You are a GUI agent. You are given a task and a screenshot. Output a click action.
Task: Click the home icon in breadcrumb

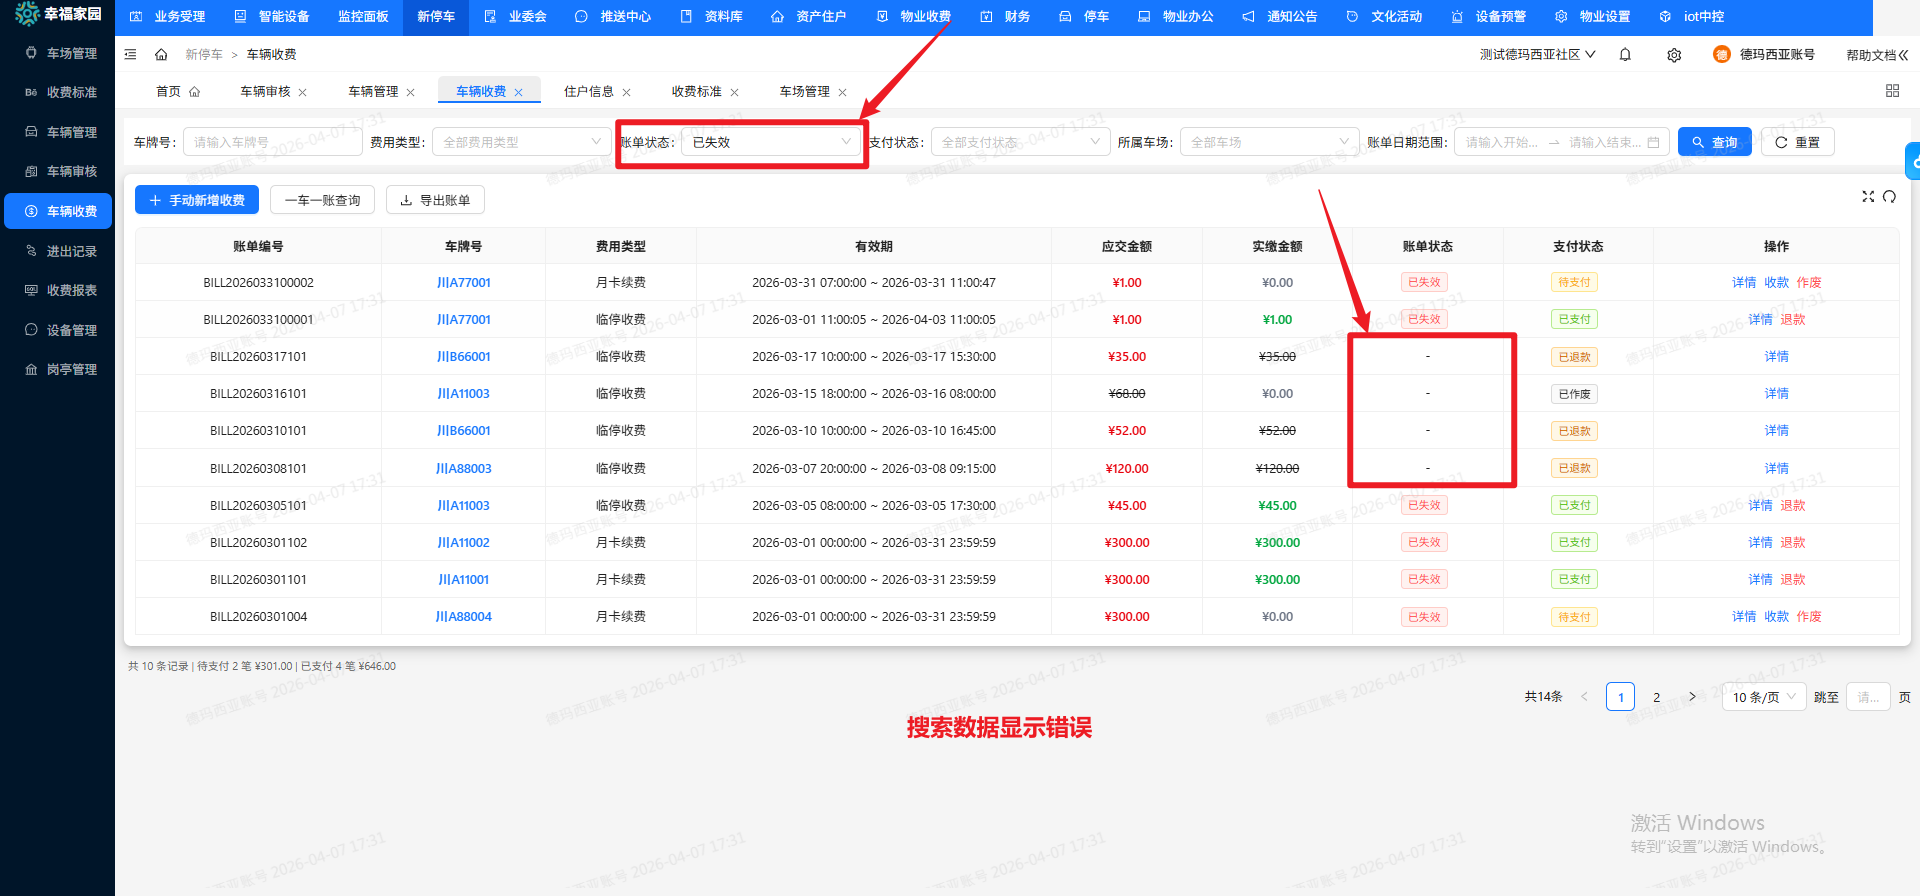coord(161,55)
